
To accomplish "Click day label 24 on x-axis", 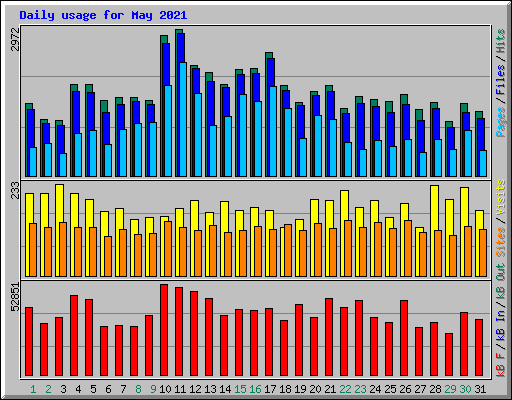I will [x=375, y=389].
